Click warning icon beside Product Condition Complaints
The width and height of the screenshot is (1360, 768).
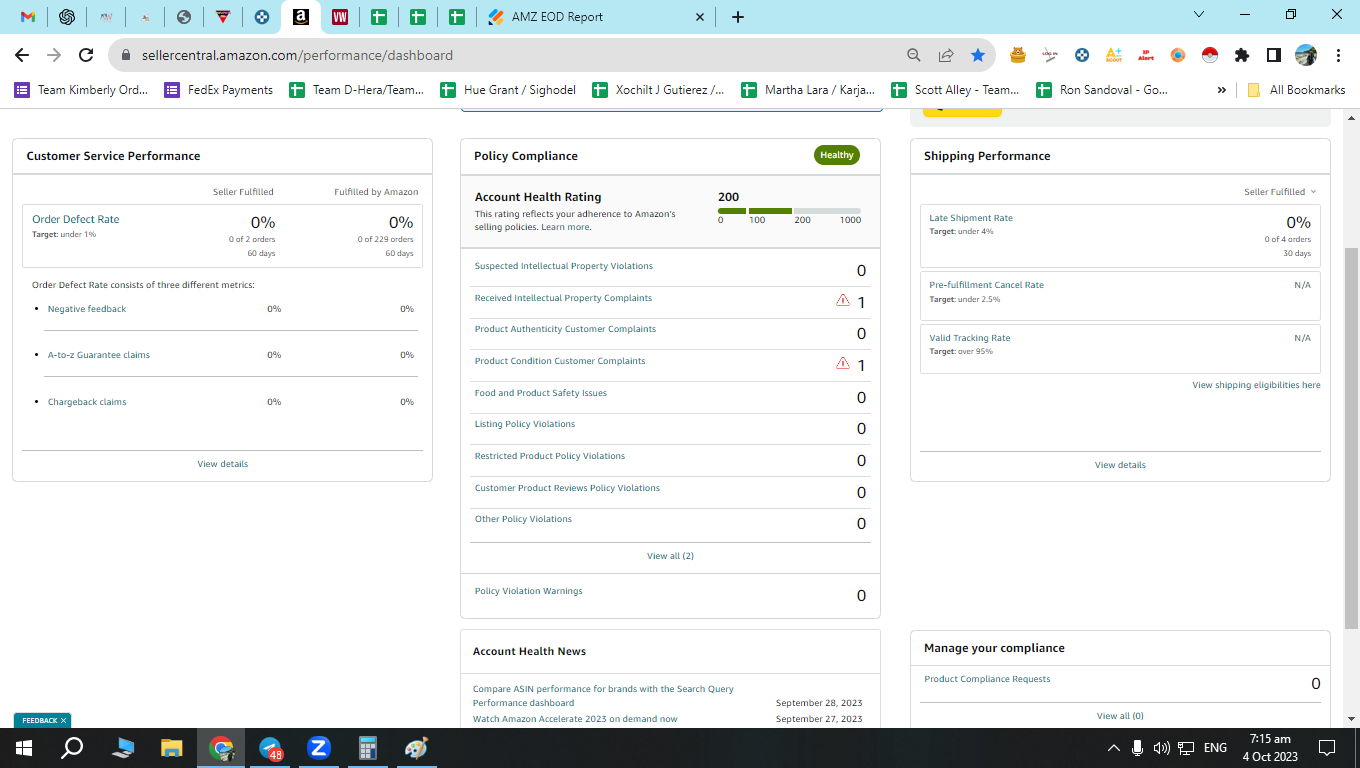(x=843, y=363)
